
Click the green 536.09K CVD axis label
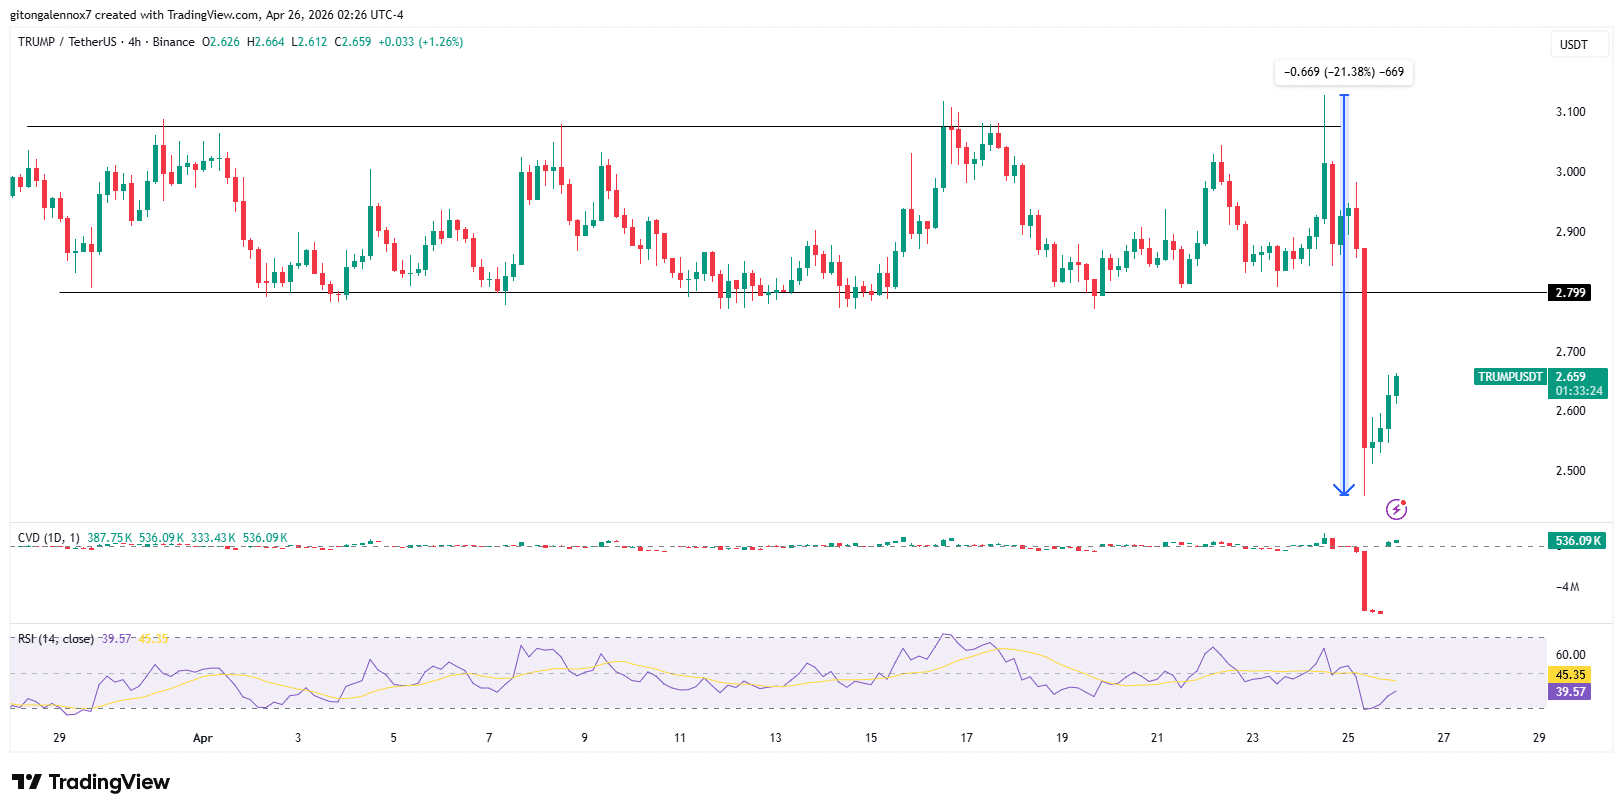tap(1577, 541)
